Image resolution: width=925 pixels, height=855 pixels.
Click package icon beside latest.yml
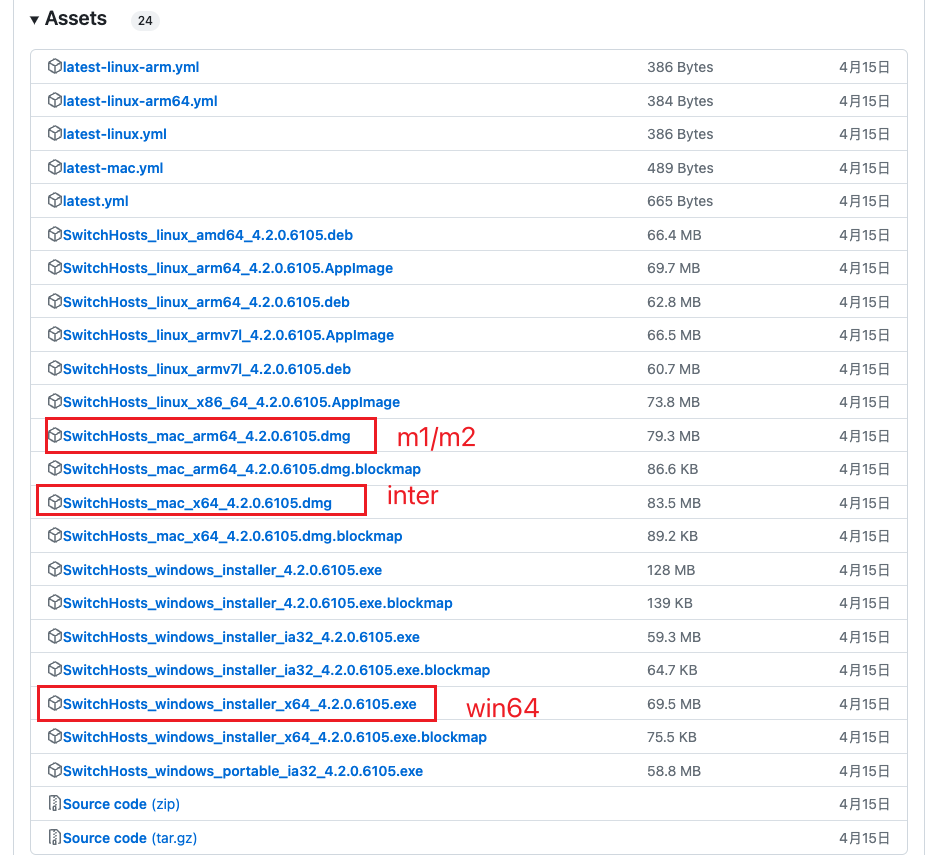click(x=54, y=200)
